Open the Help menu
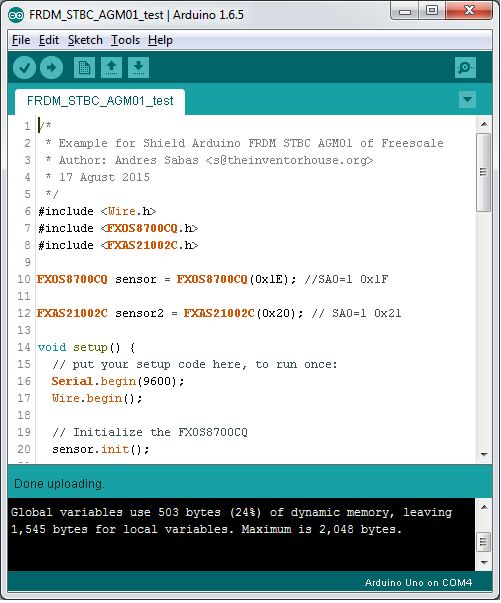 point(160,40)
